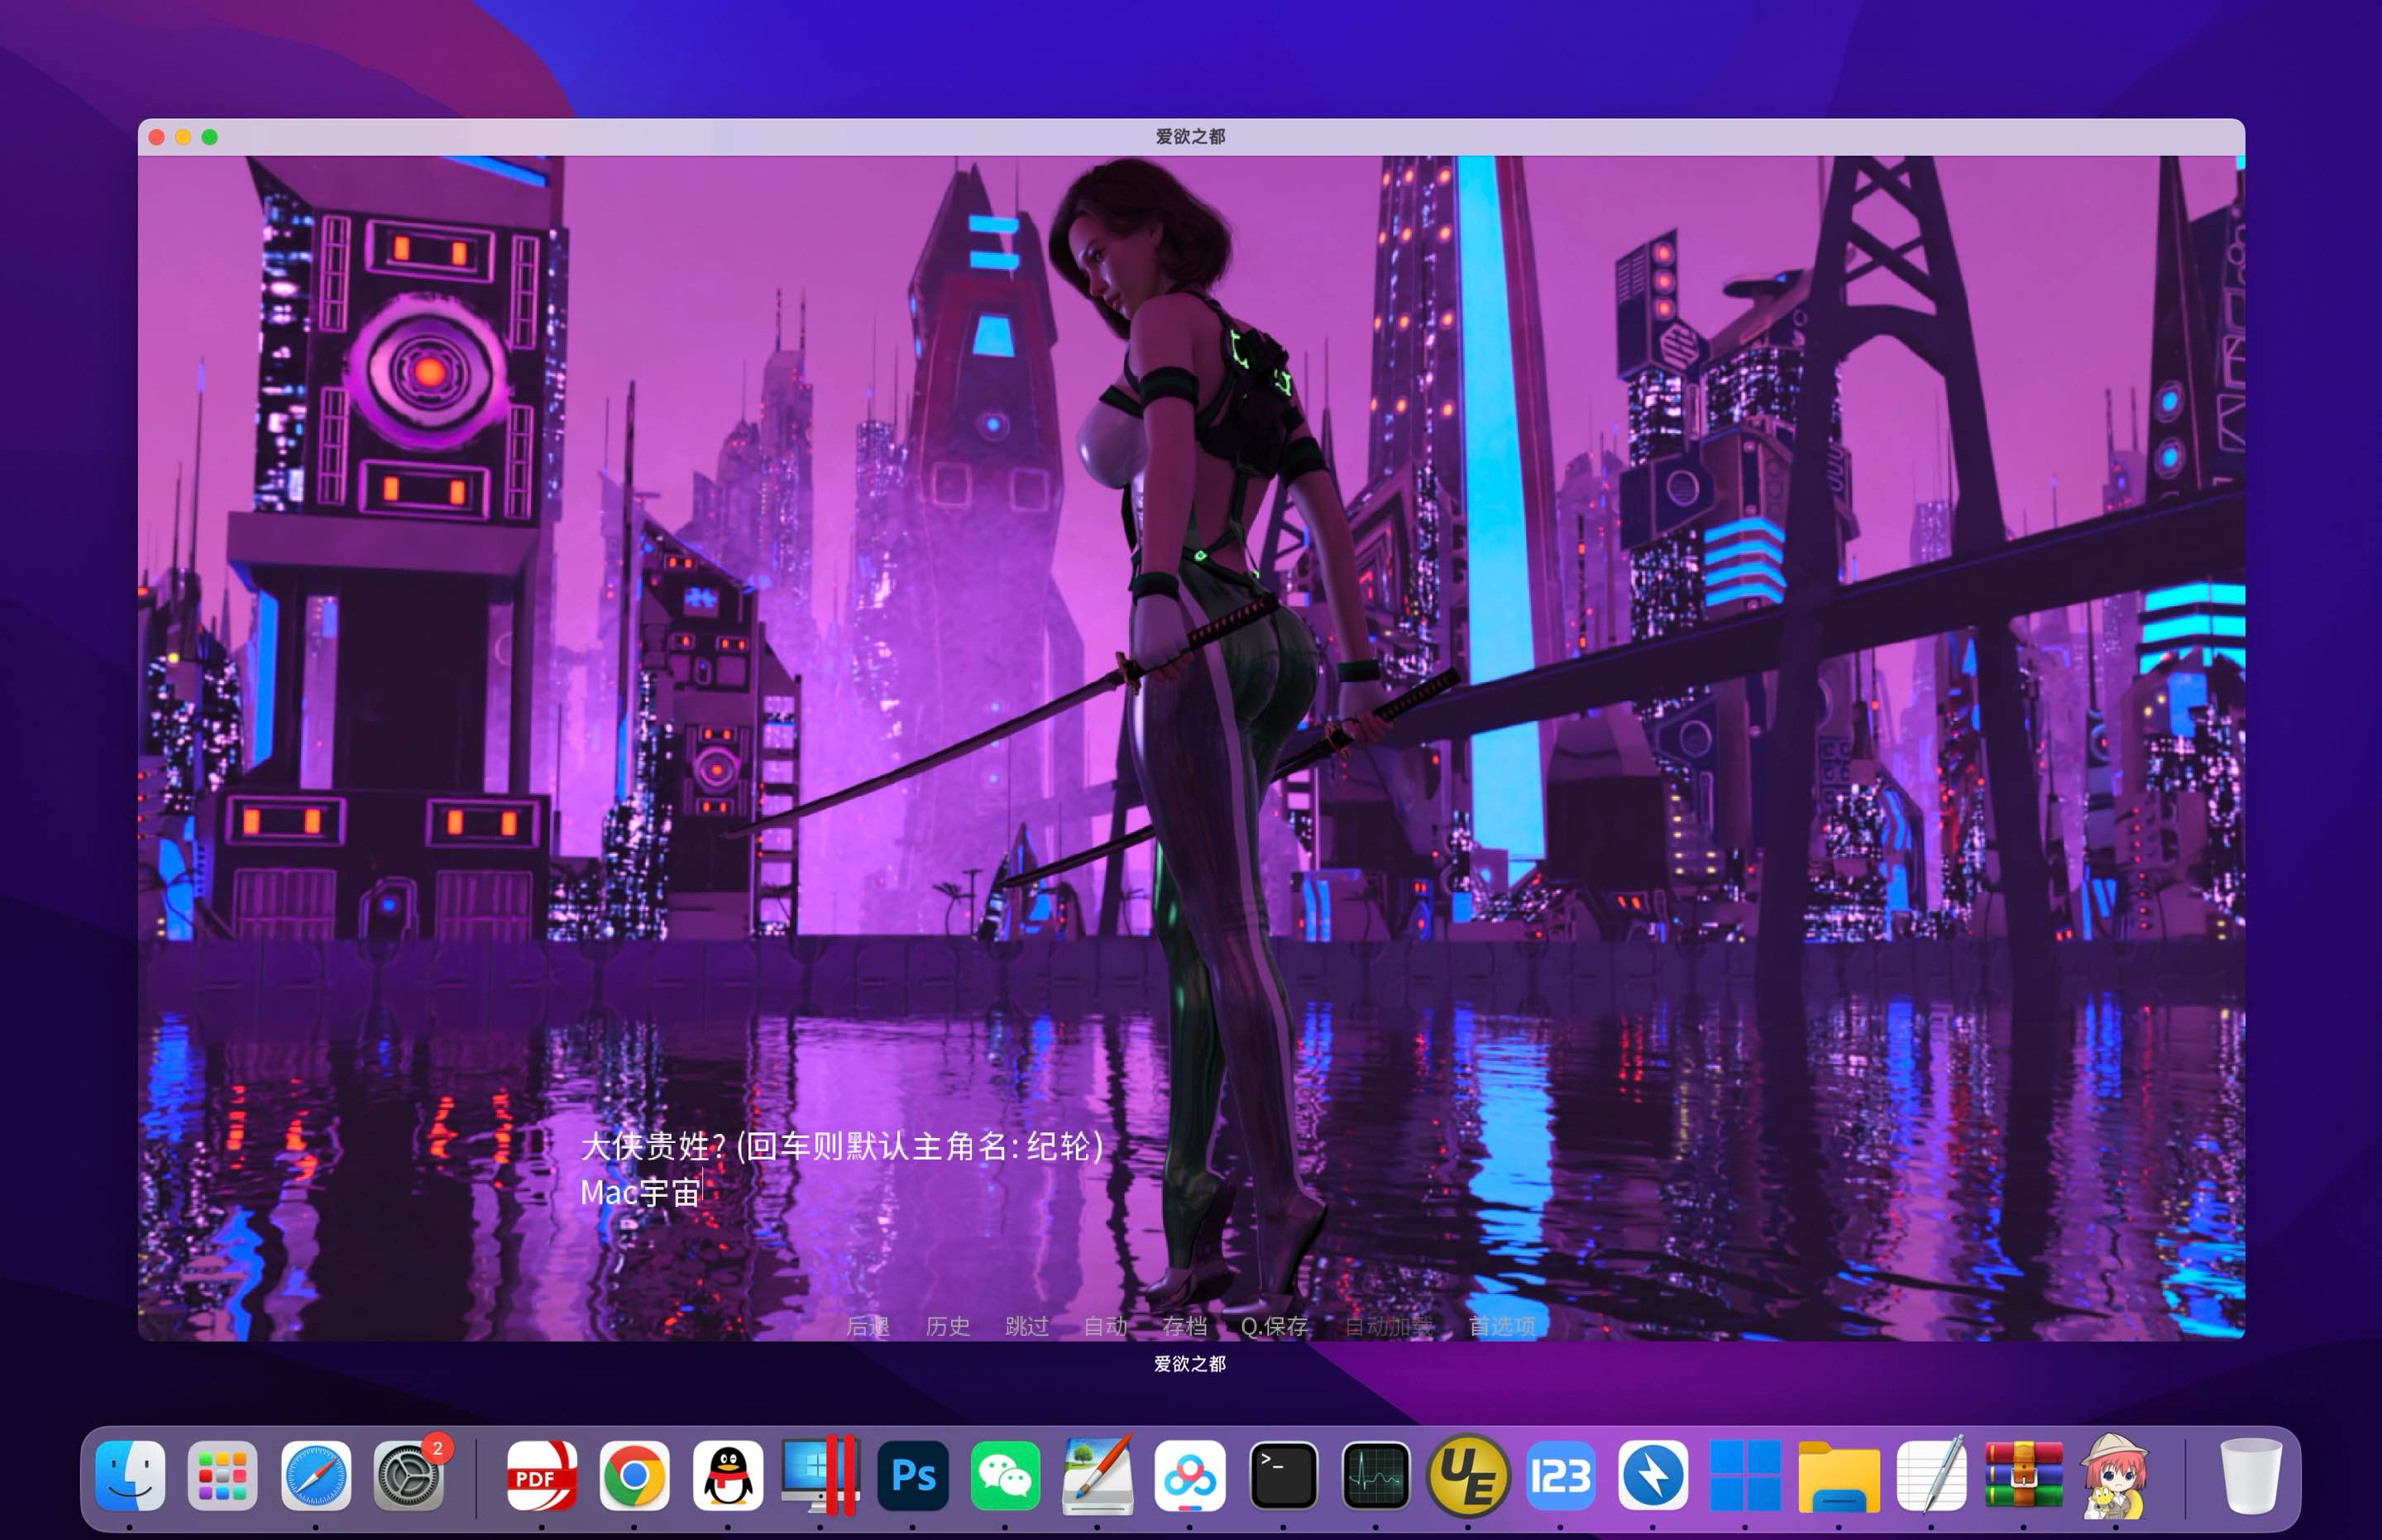This screenshot has width=2382, height=1540.
Task: Launch Terminal from the Dock
Action: [x=1283, y=1475]
